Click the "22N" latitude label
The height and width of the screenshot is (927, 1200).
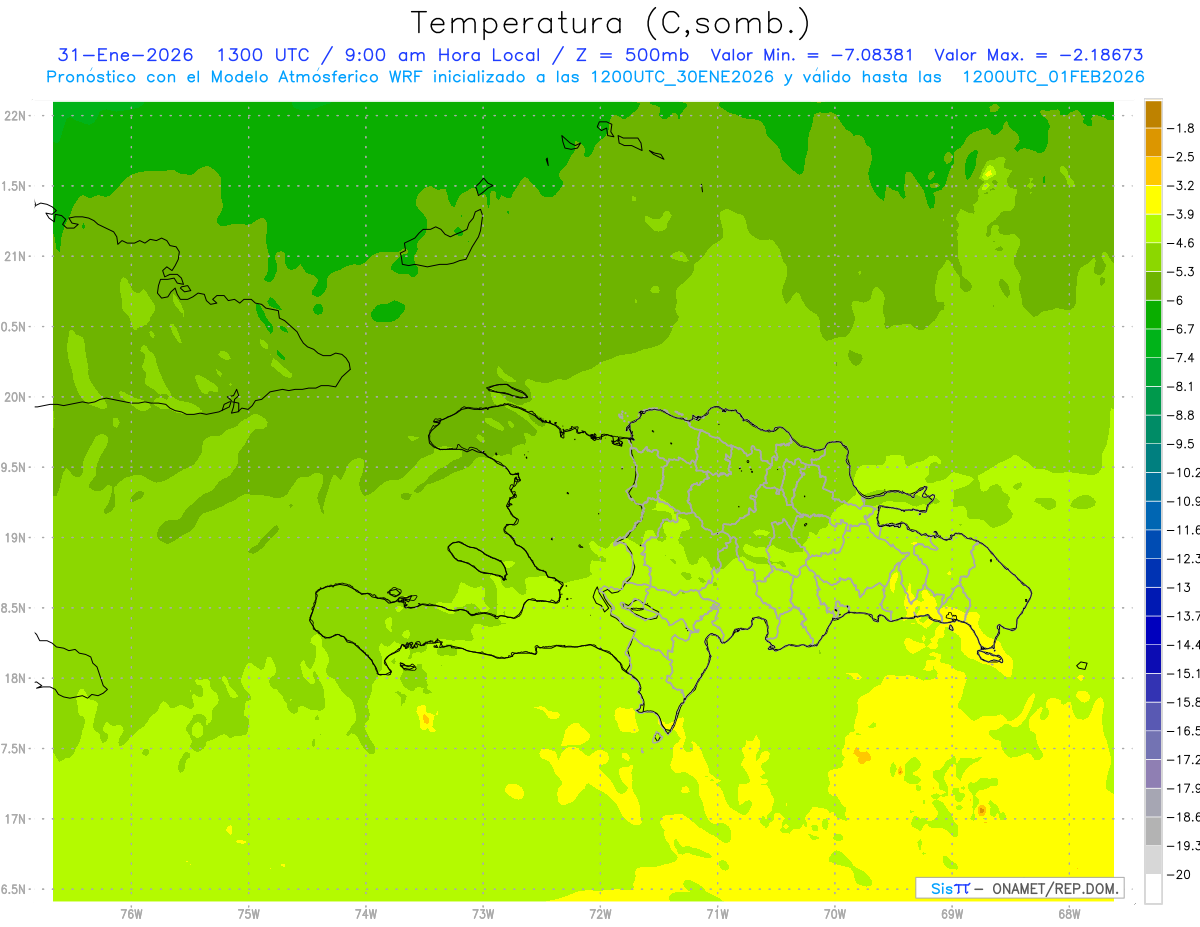(x=15, y=116)
